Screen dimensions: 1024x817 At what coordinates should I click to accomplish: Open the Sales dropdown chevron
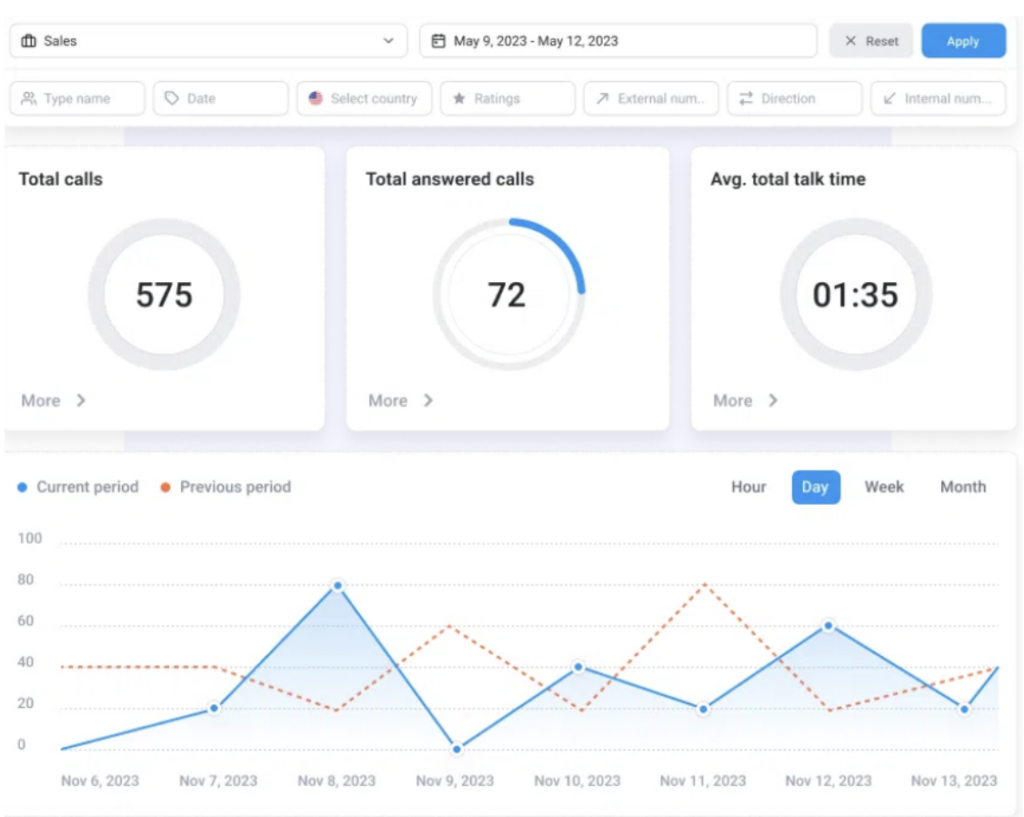(388, 41)
